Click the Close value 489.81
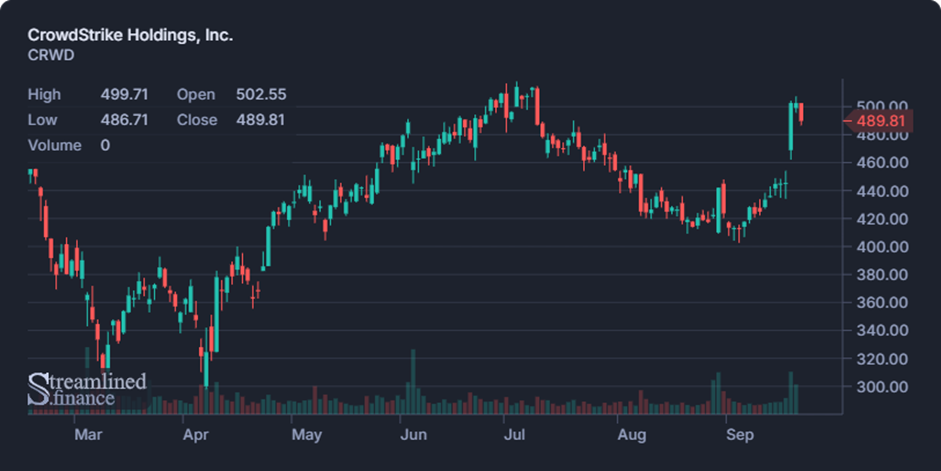Image resolution: width=941 pixels, height=471 pixels. pos(260,120)
